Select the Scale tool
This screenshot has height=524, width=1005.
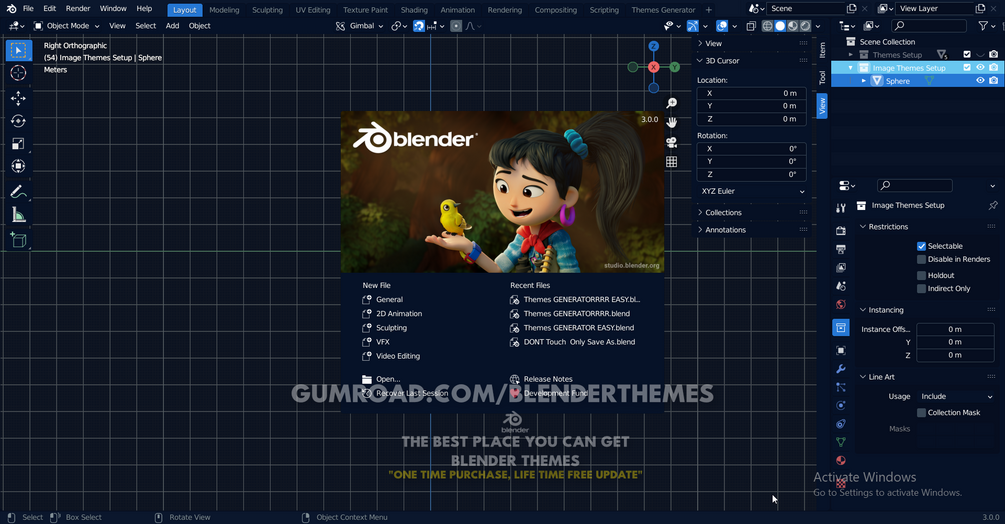point(19,143)
